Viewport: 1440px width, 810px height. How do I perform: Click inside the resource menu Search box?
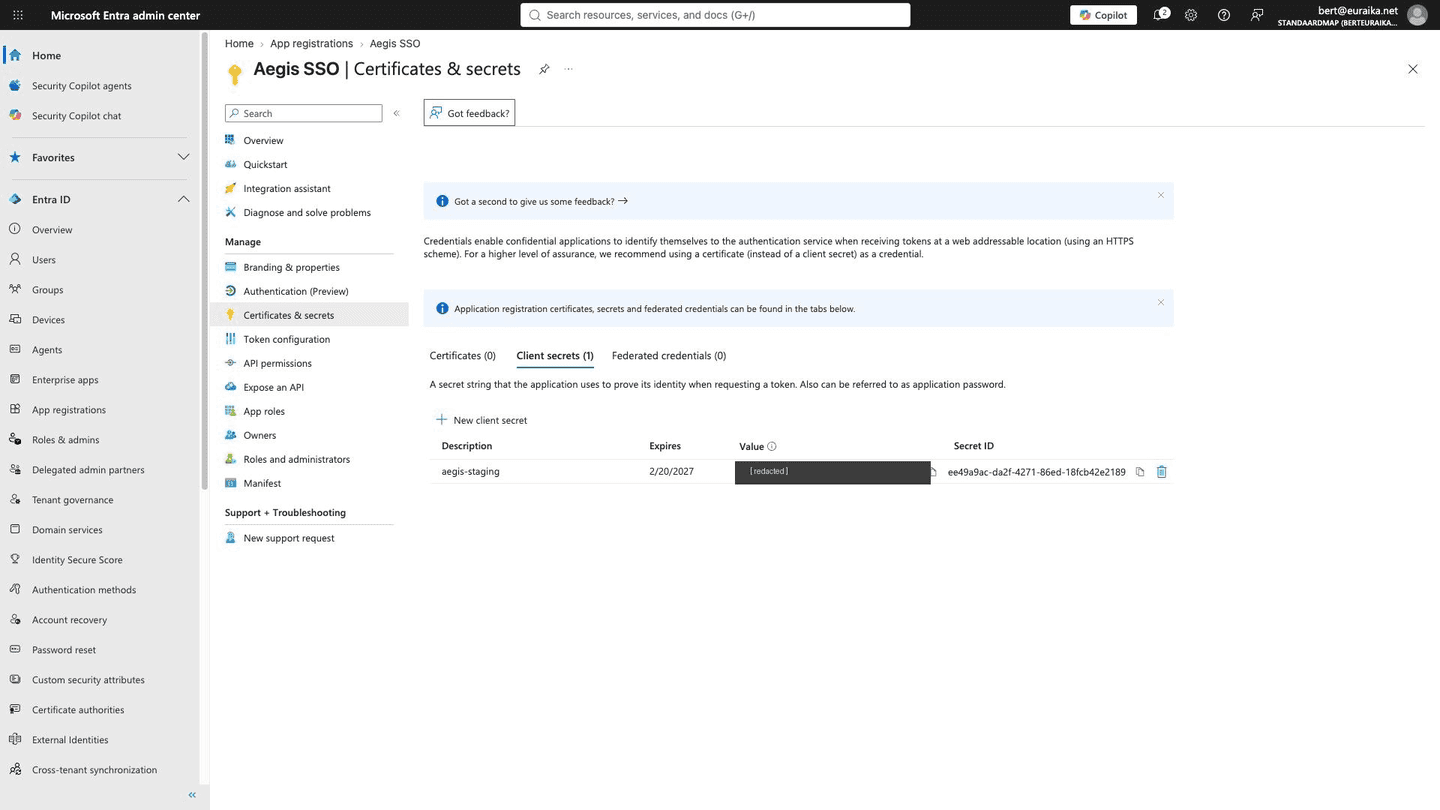tap(304, 113)
